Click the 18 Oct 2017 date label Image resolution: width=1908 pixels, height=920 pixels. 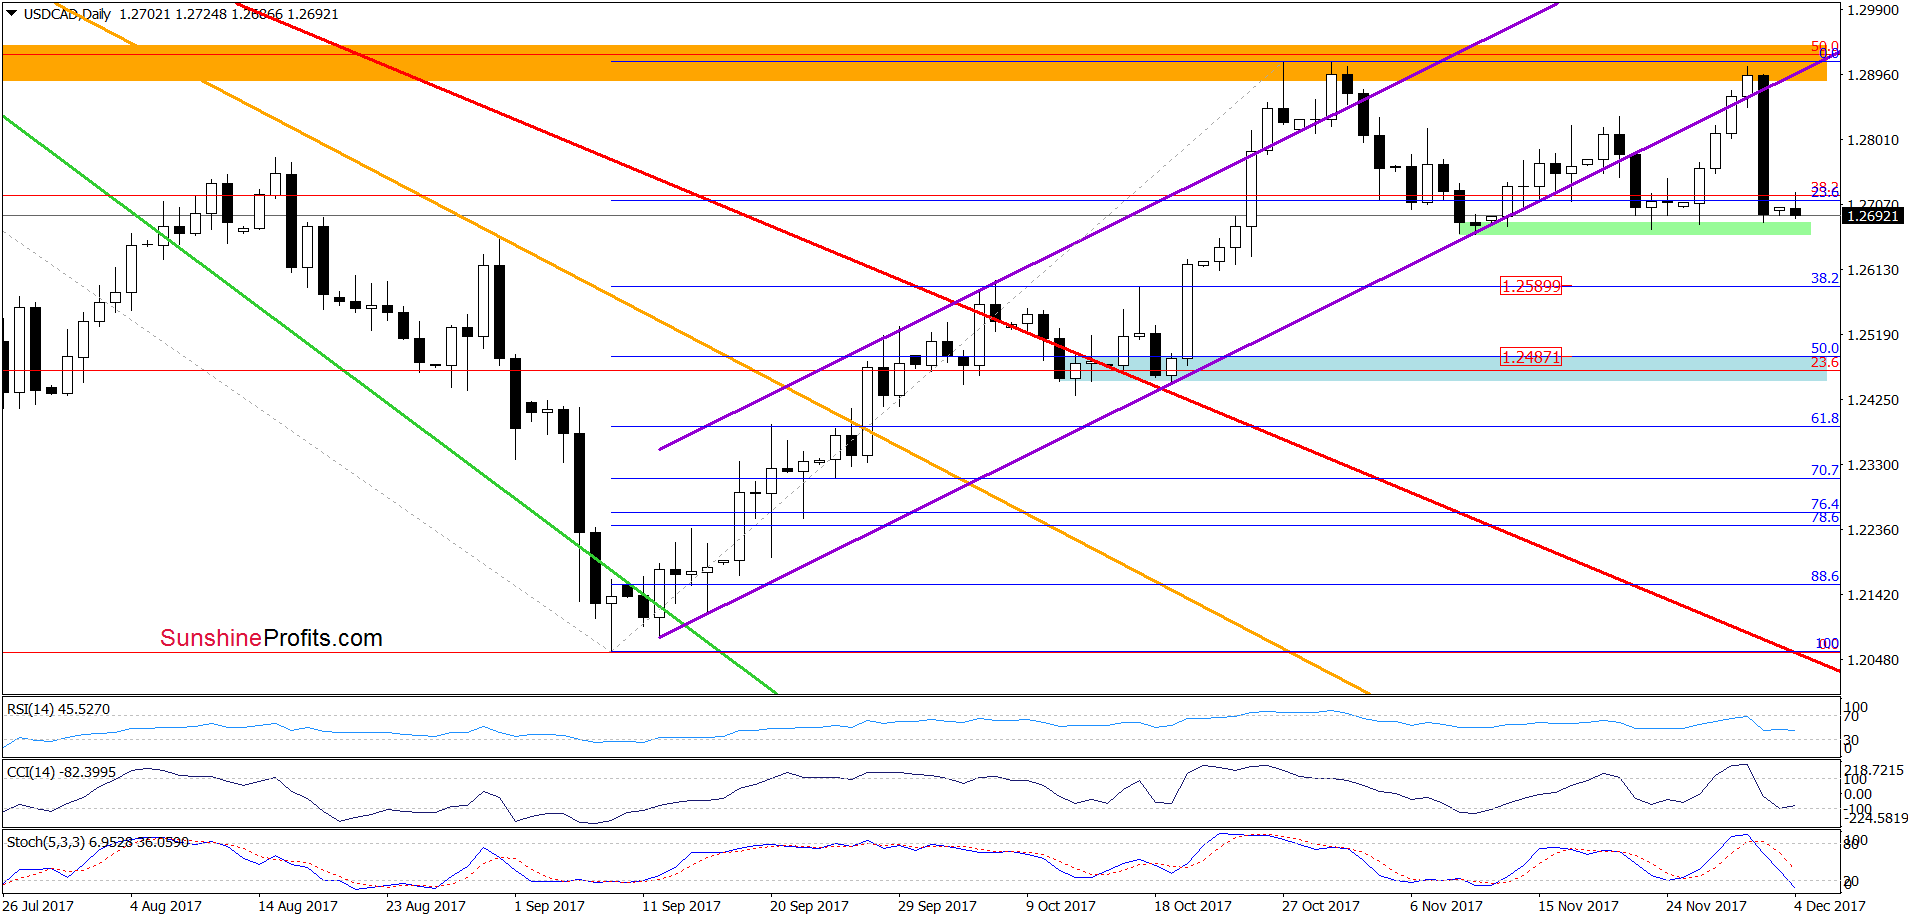coord(1193,906)
